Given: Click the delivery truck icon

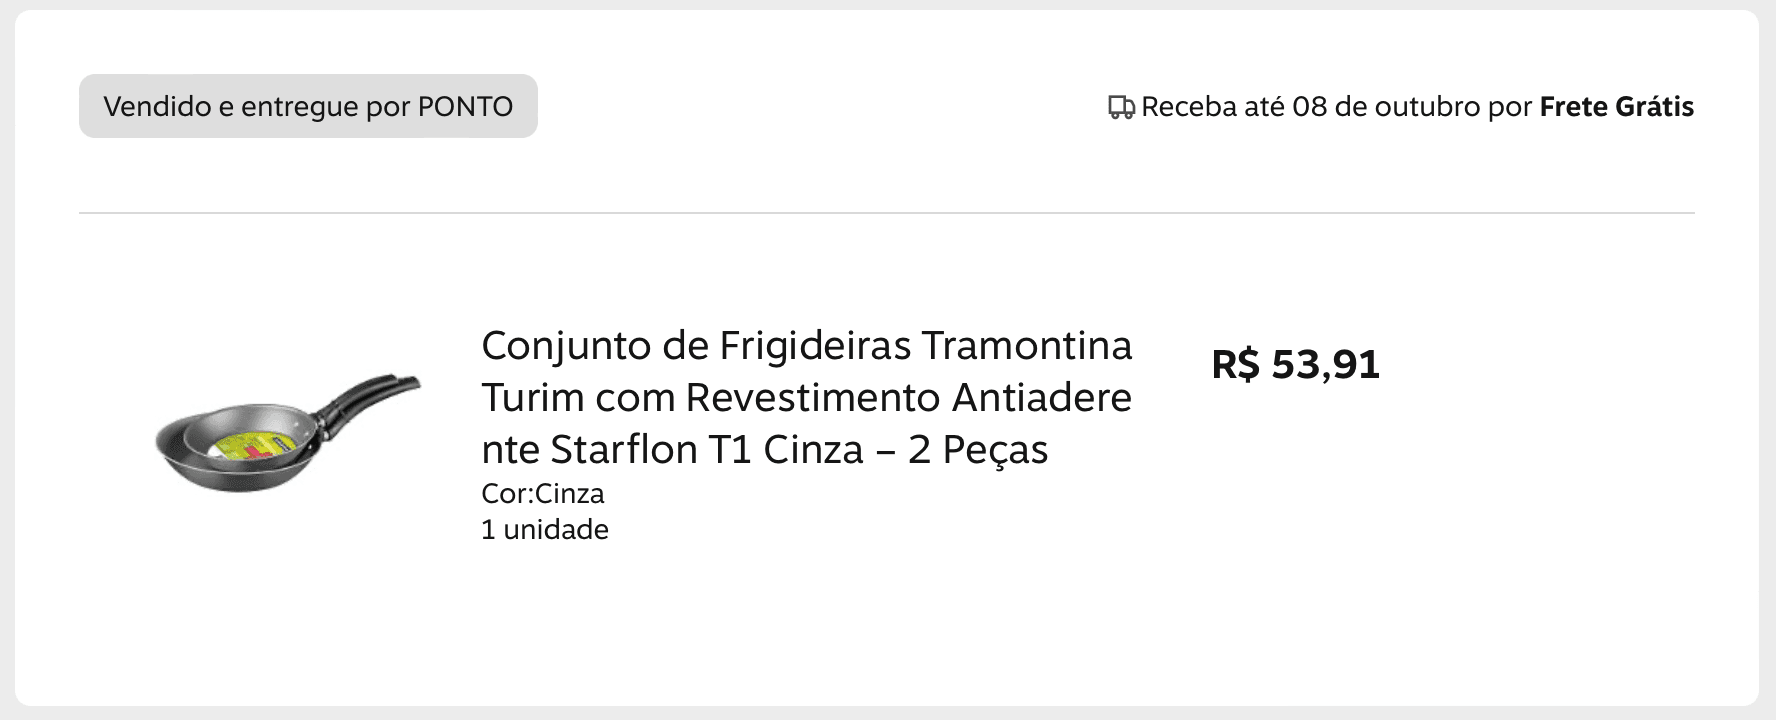Looking at the screenshot, I should tap(1121, 107).
